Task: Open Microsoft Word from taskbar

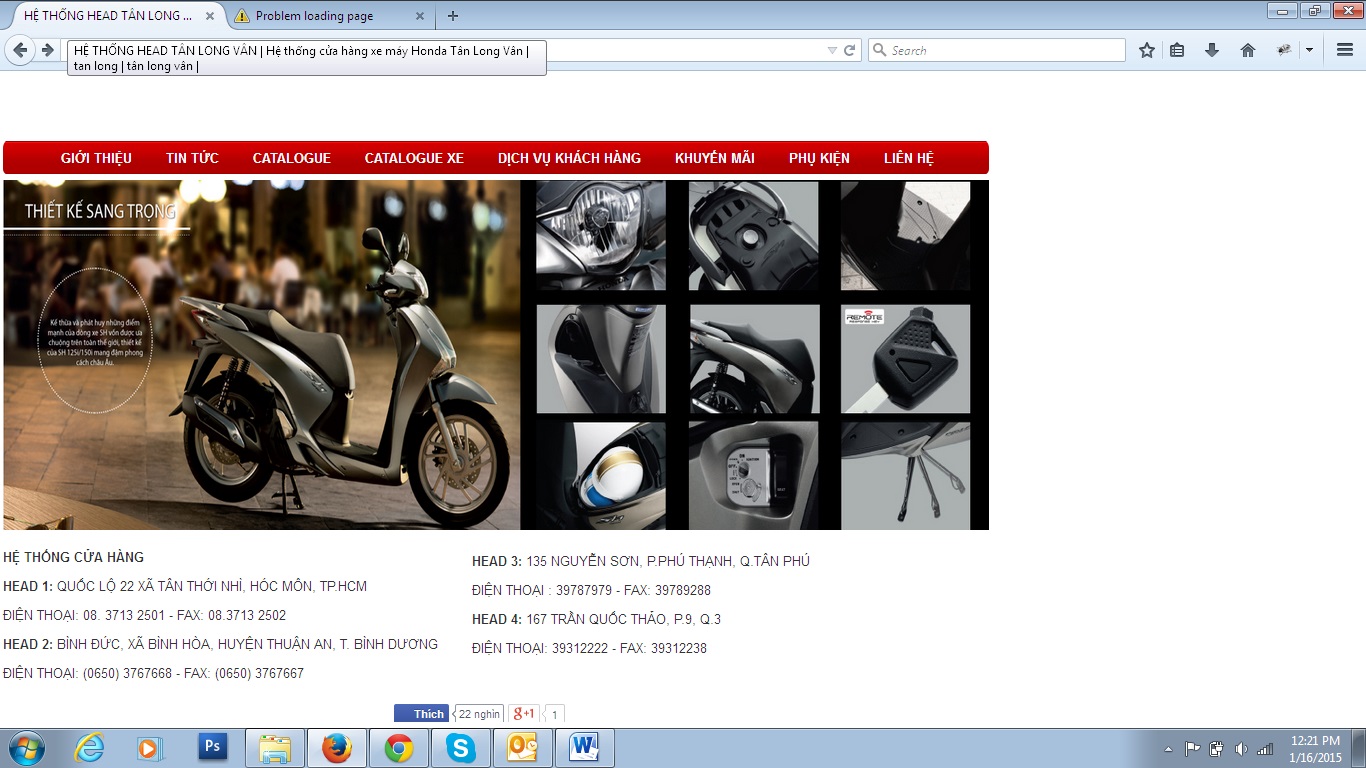Action: (x=585, y=748)
